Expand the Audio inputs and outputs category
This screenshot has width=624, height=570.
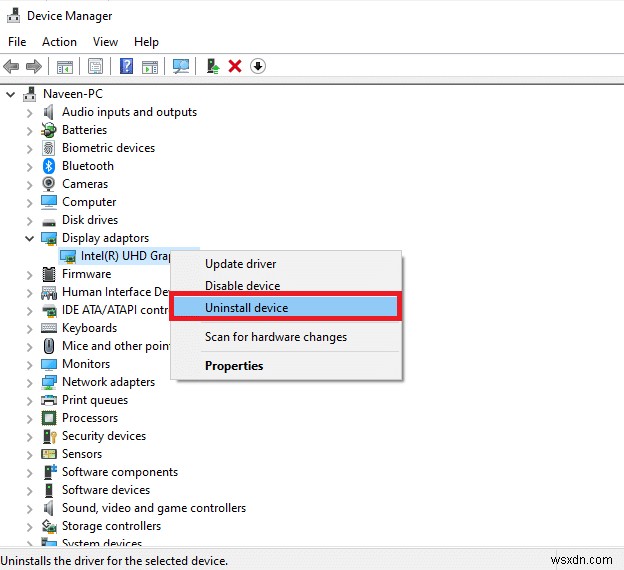(x=29, y=113)
